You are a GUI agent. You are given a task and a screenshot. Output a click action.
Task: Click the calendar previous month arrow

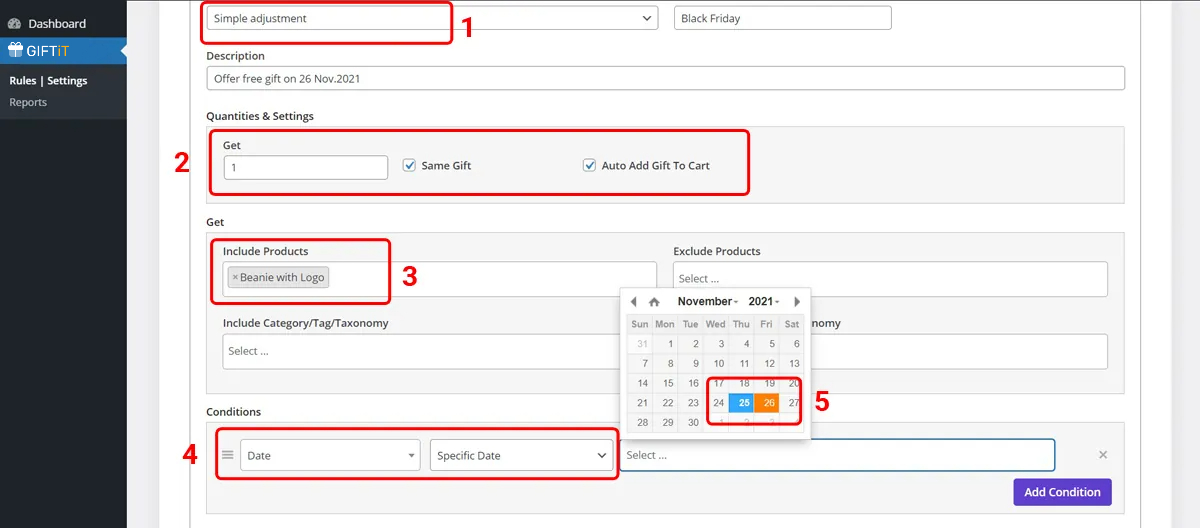(633, 302)
